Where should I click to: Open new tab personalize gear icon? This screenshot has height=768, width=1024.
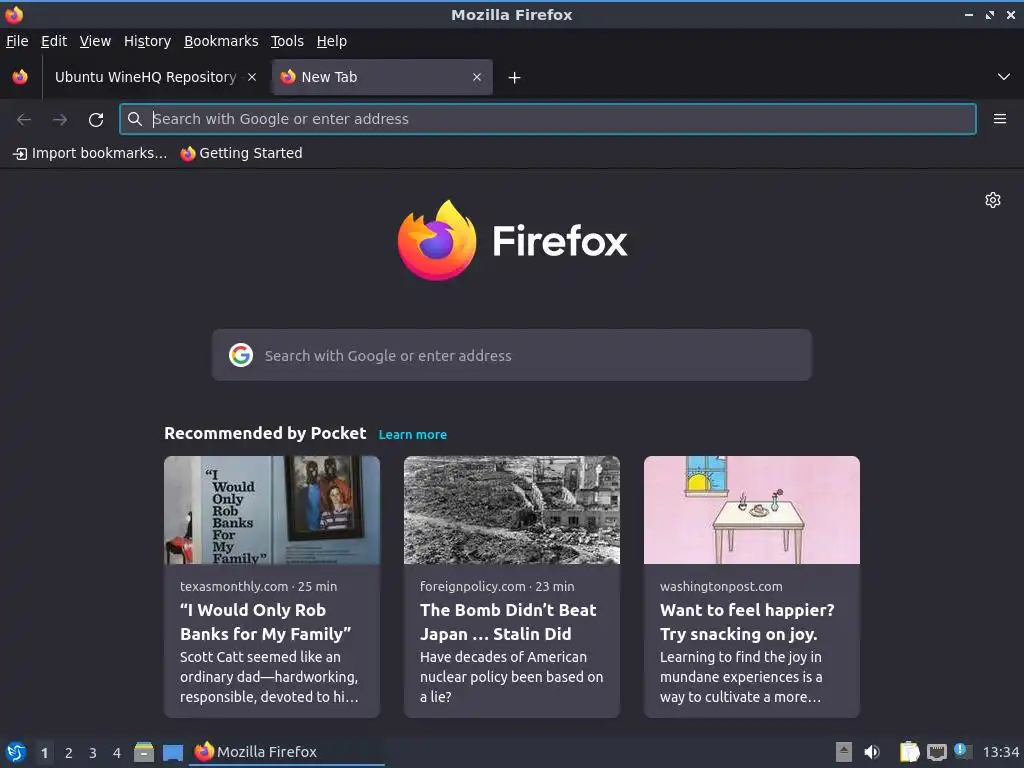pyautogui.click(x=993, y=200)
